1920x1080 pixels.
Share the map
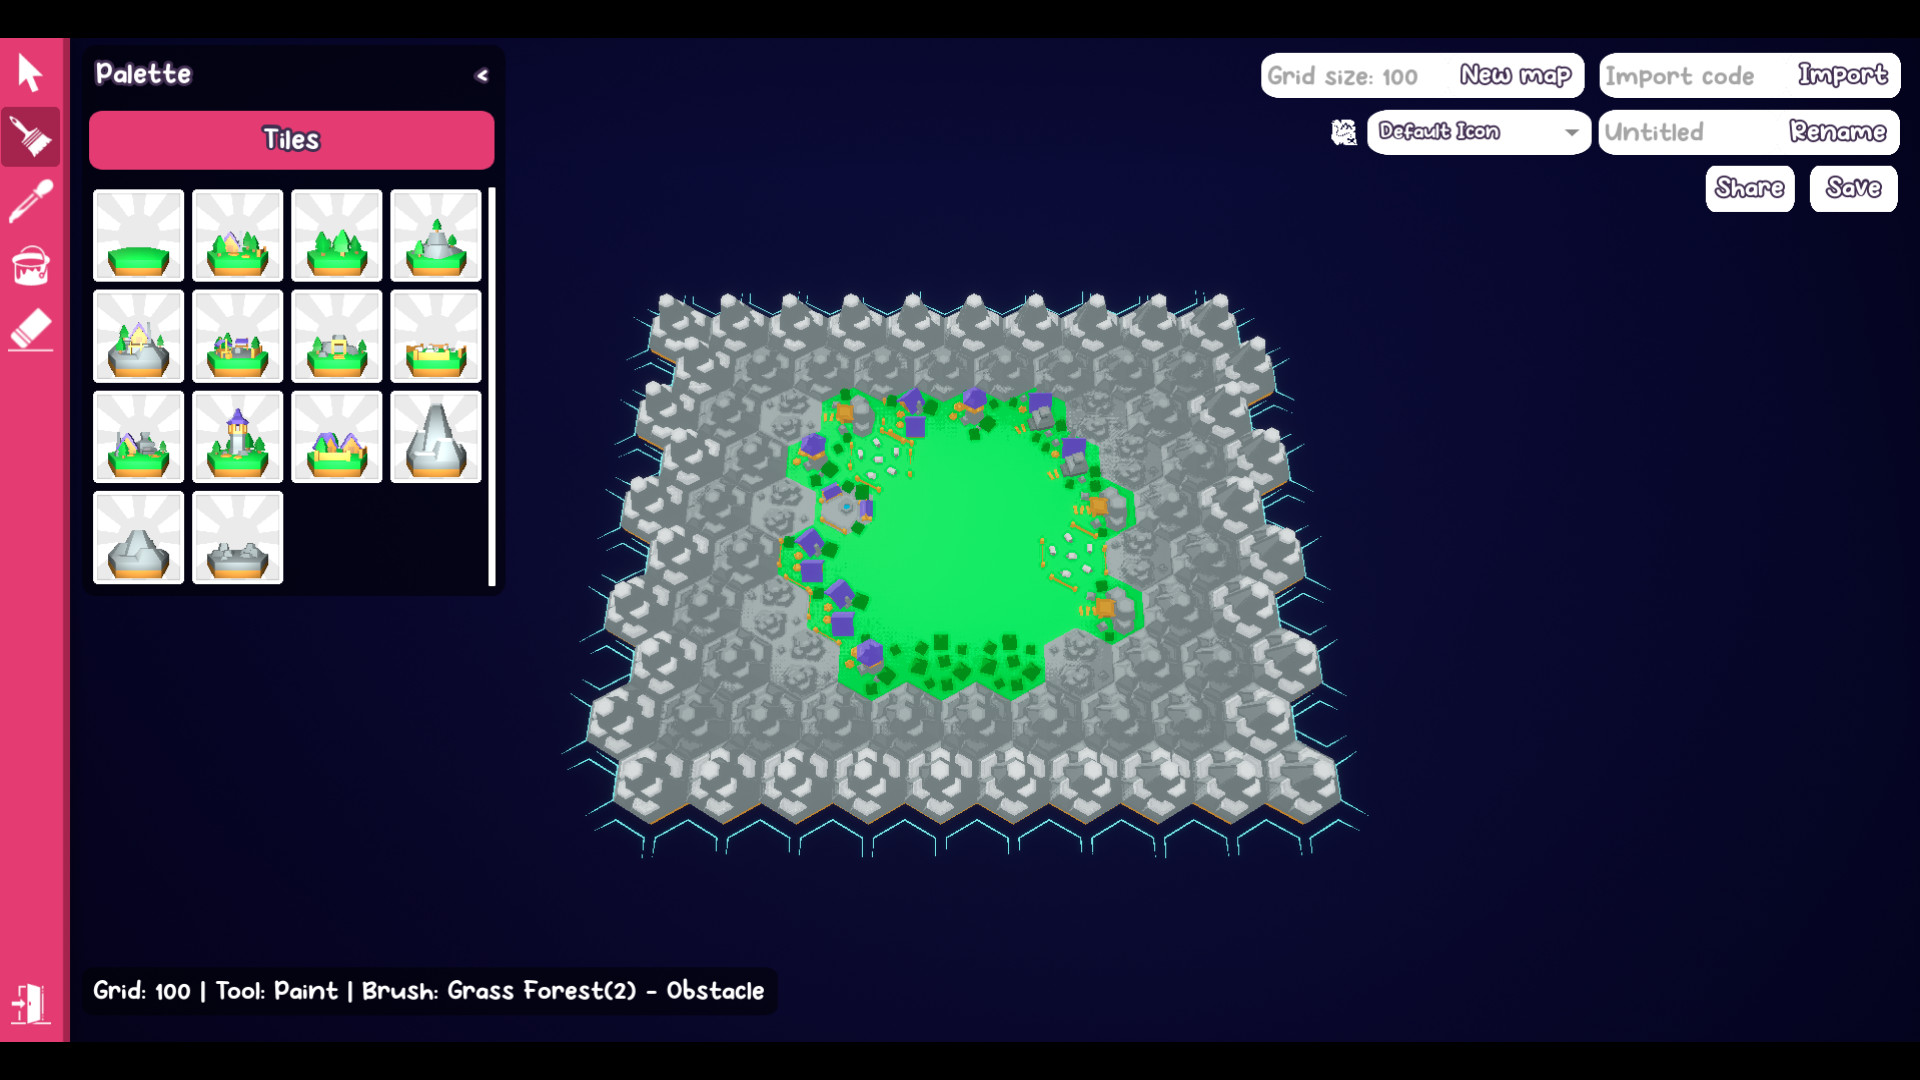1749,189
